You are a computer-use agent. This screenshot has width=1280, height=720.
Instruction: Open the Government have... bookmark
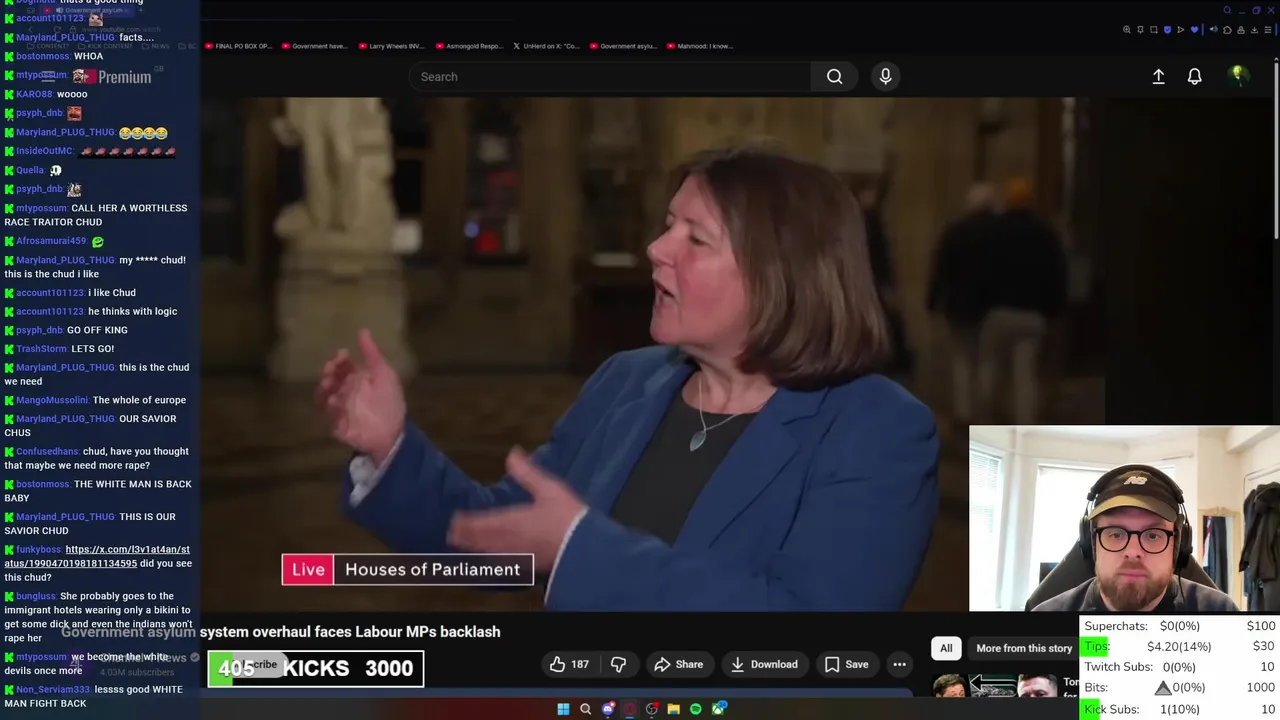point(315,46)
